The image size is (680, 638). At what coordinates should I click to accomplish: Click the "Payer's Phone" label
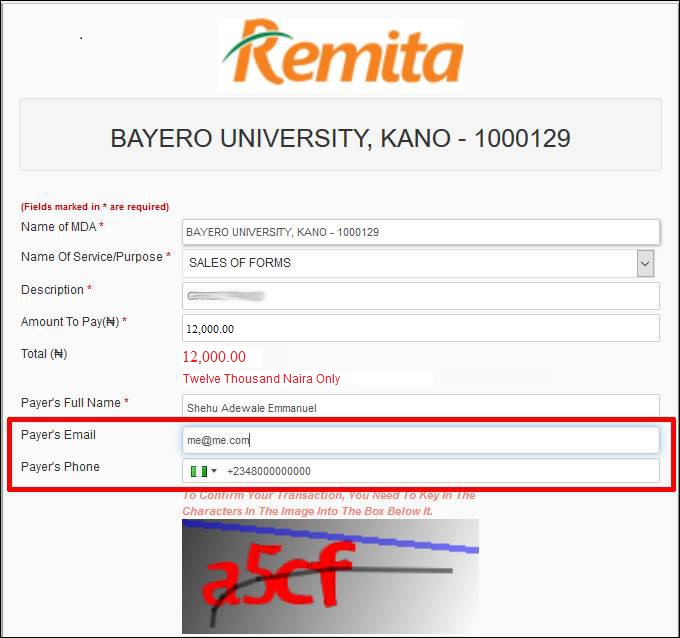[x=60, y=467]
